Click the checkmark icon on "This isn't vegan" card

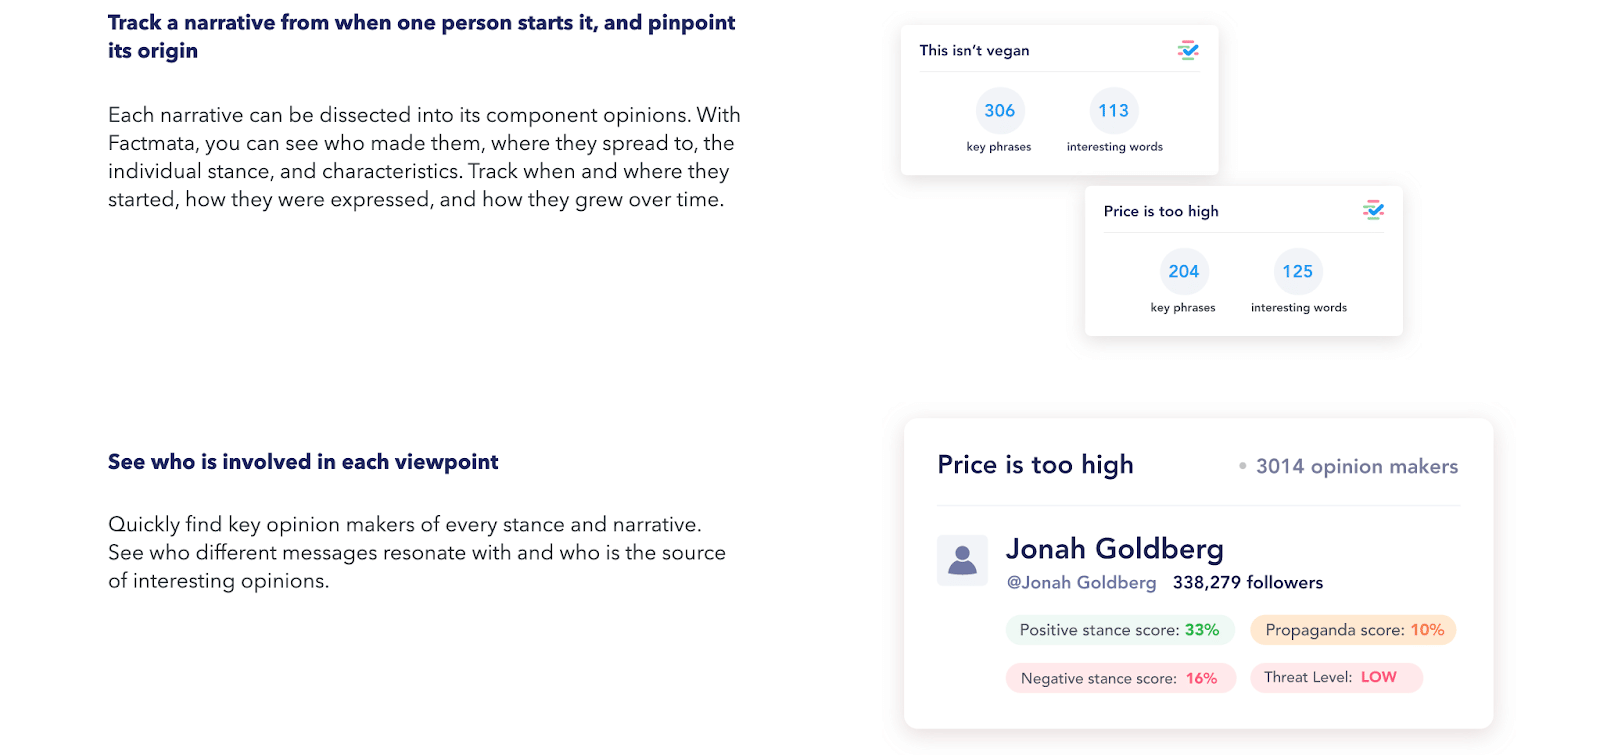click(x=1188, y=50)
